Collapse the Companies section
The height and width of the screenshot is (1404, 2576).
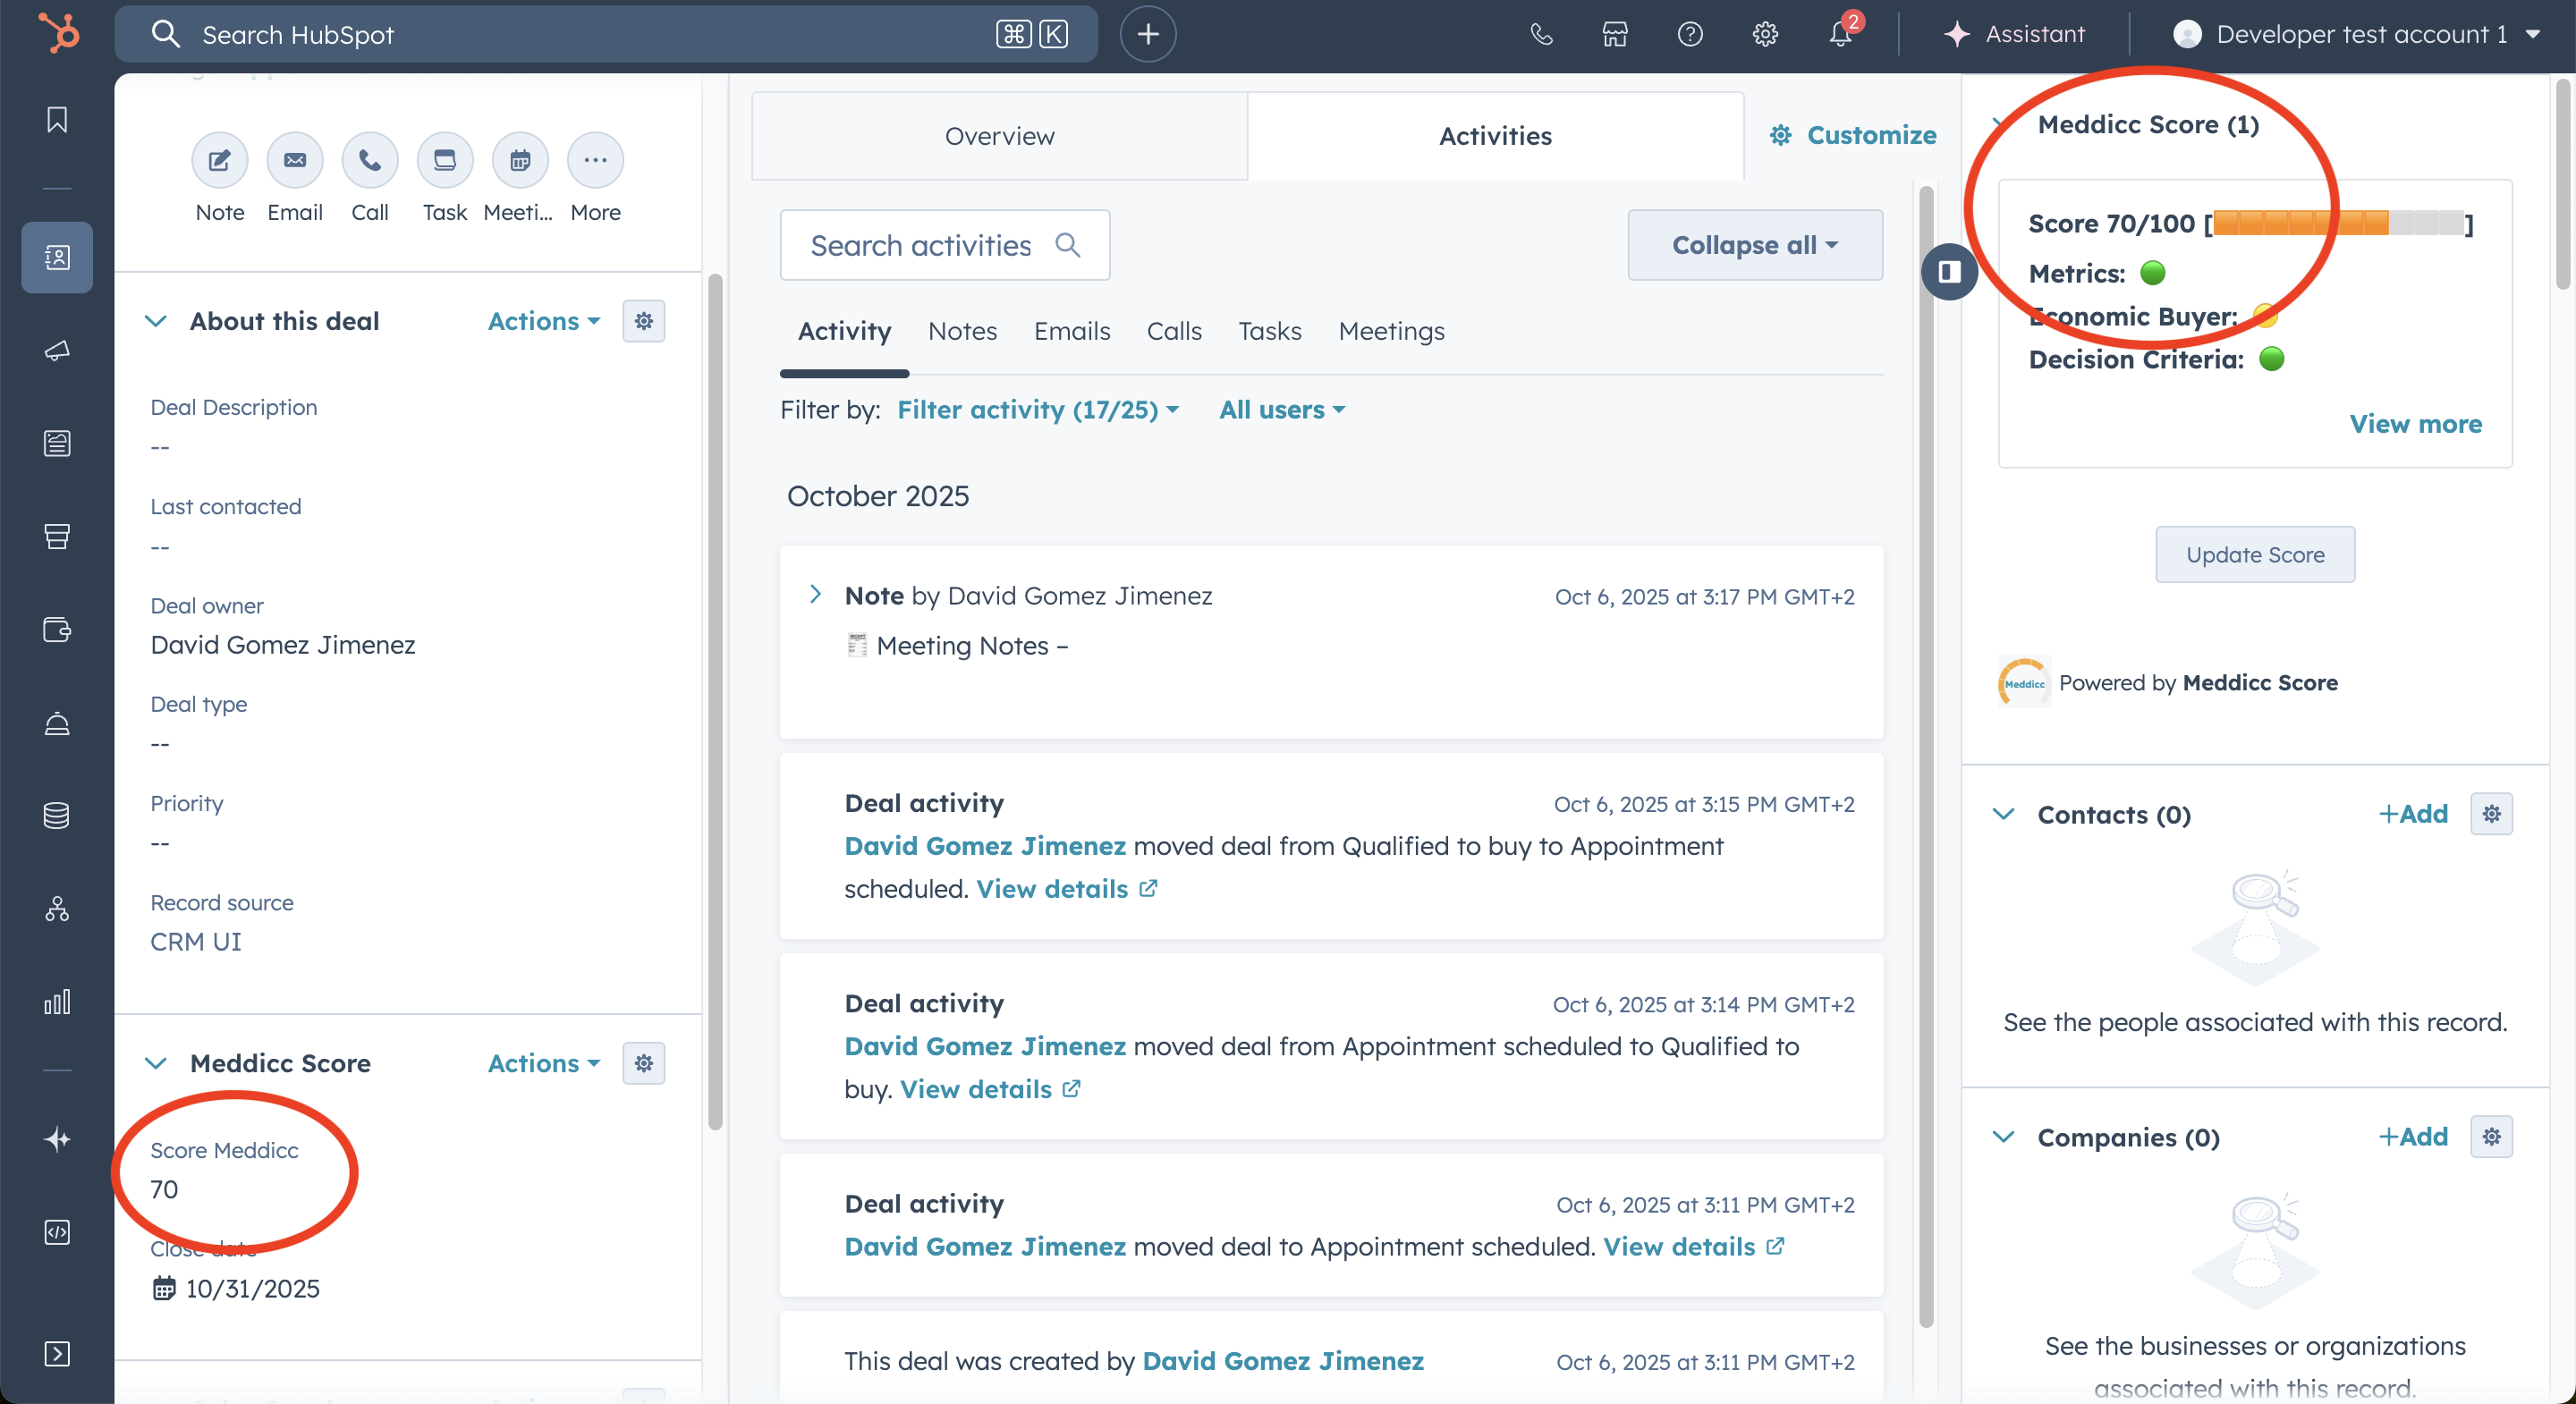[x=2003, y=1137]
